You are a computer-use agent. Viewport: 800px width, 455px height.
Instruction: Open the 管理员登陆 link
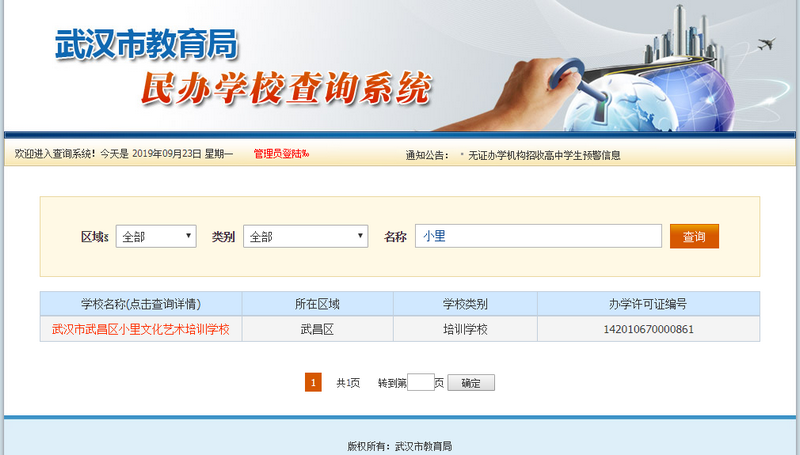coord(281,154)
